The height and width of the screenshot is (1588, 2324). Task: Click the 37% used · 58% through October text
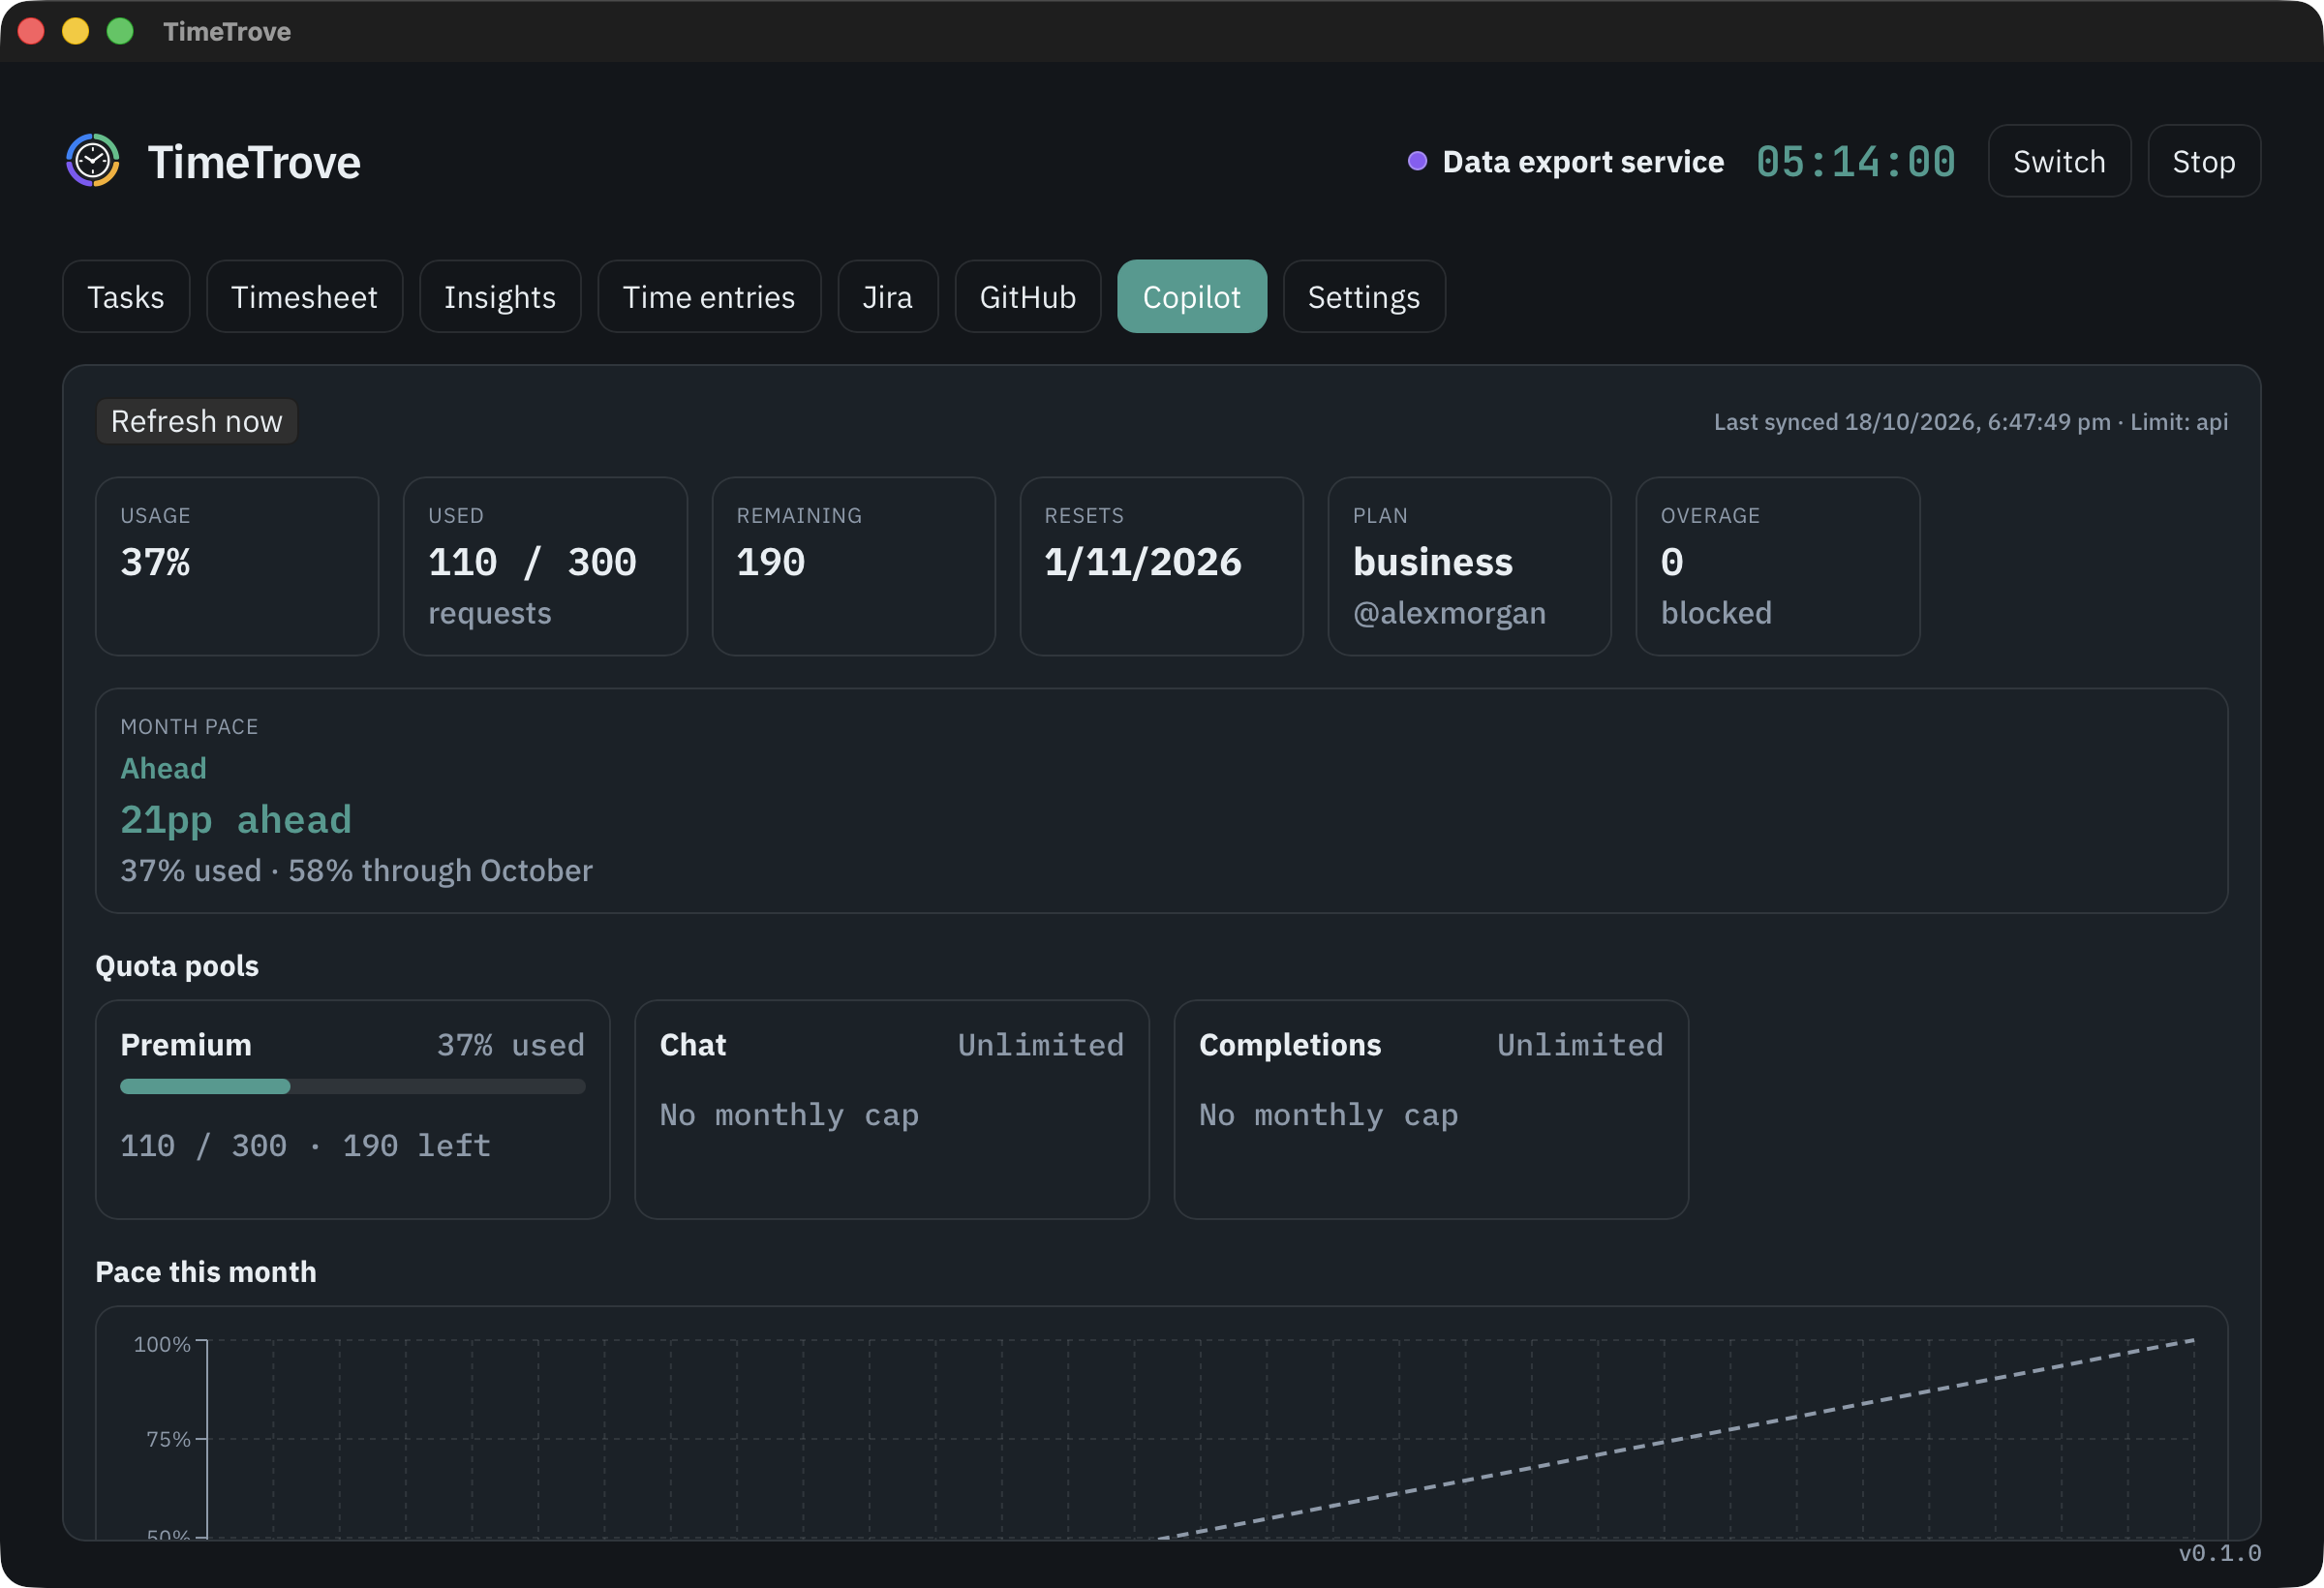(x=356, y=870)
